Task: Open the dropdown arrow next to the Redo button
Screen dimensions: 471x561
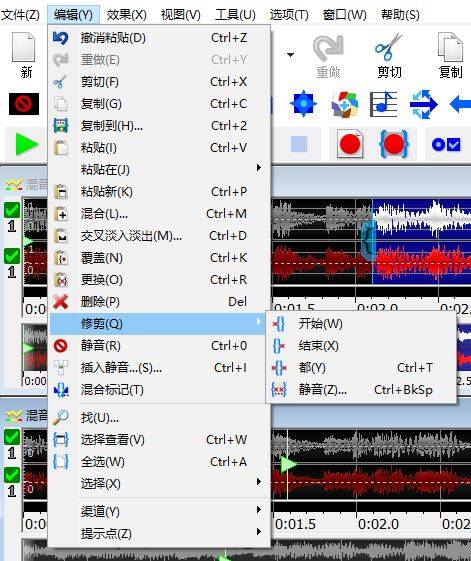Action: [x=291, y=55]
